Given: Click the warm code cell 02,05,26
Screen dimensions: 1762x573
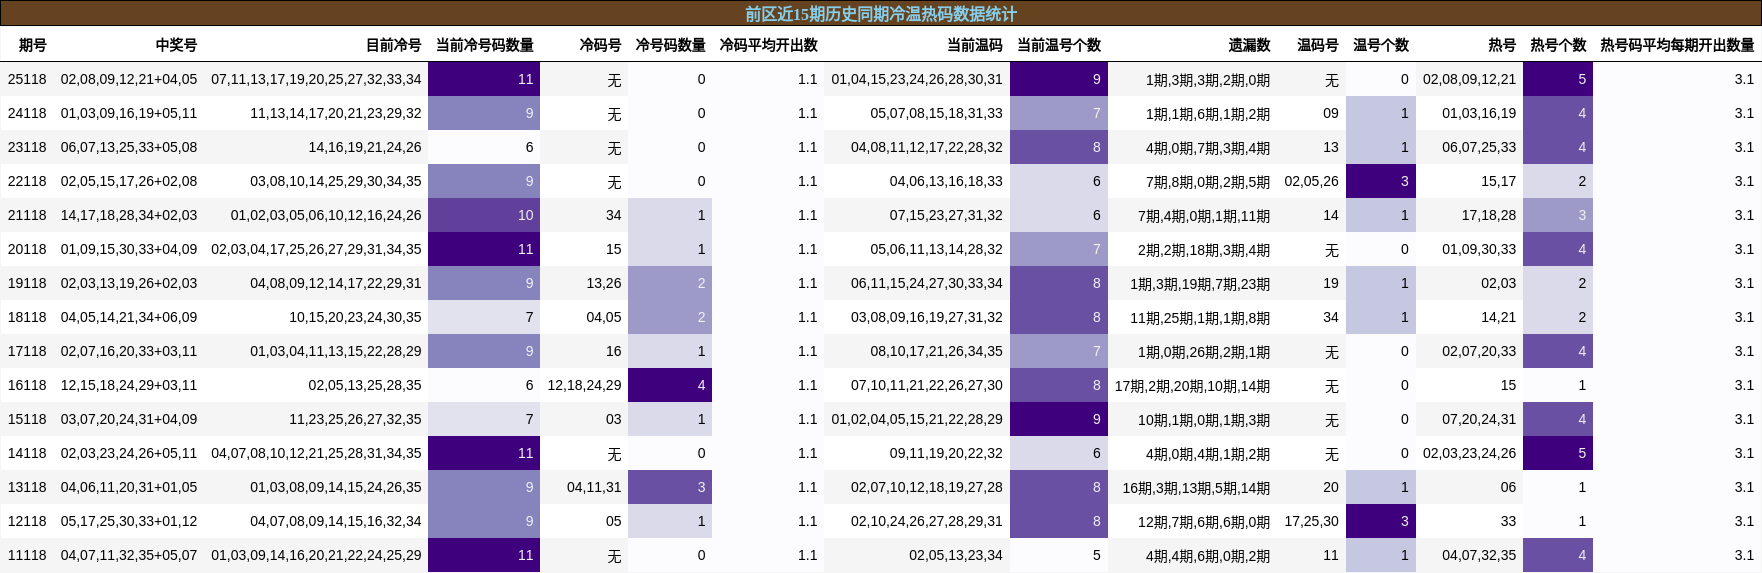Looking at the screenshot, I should click(1311, 181).
